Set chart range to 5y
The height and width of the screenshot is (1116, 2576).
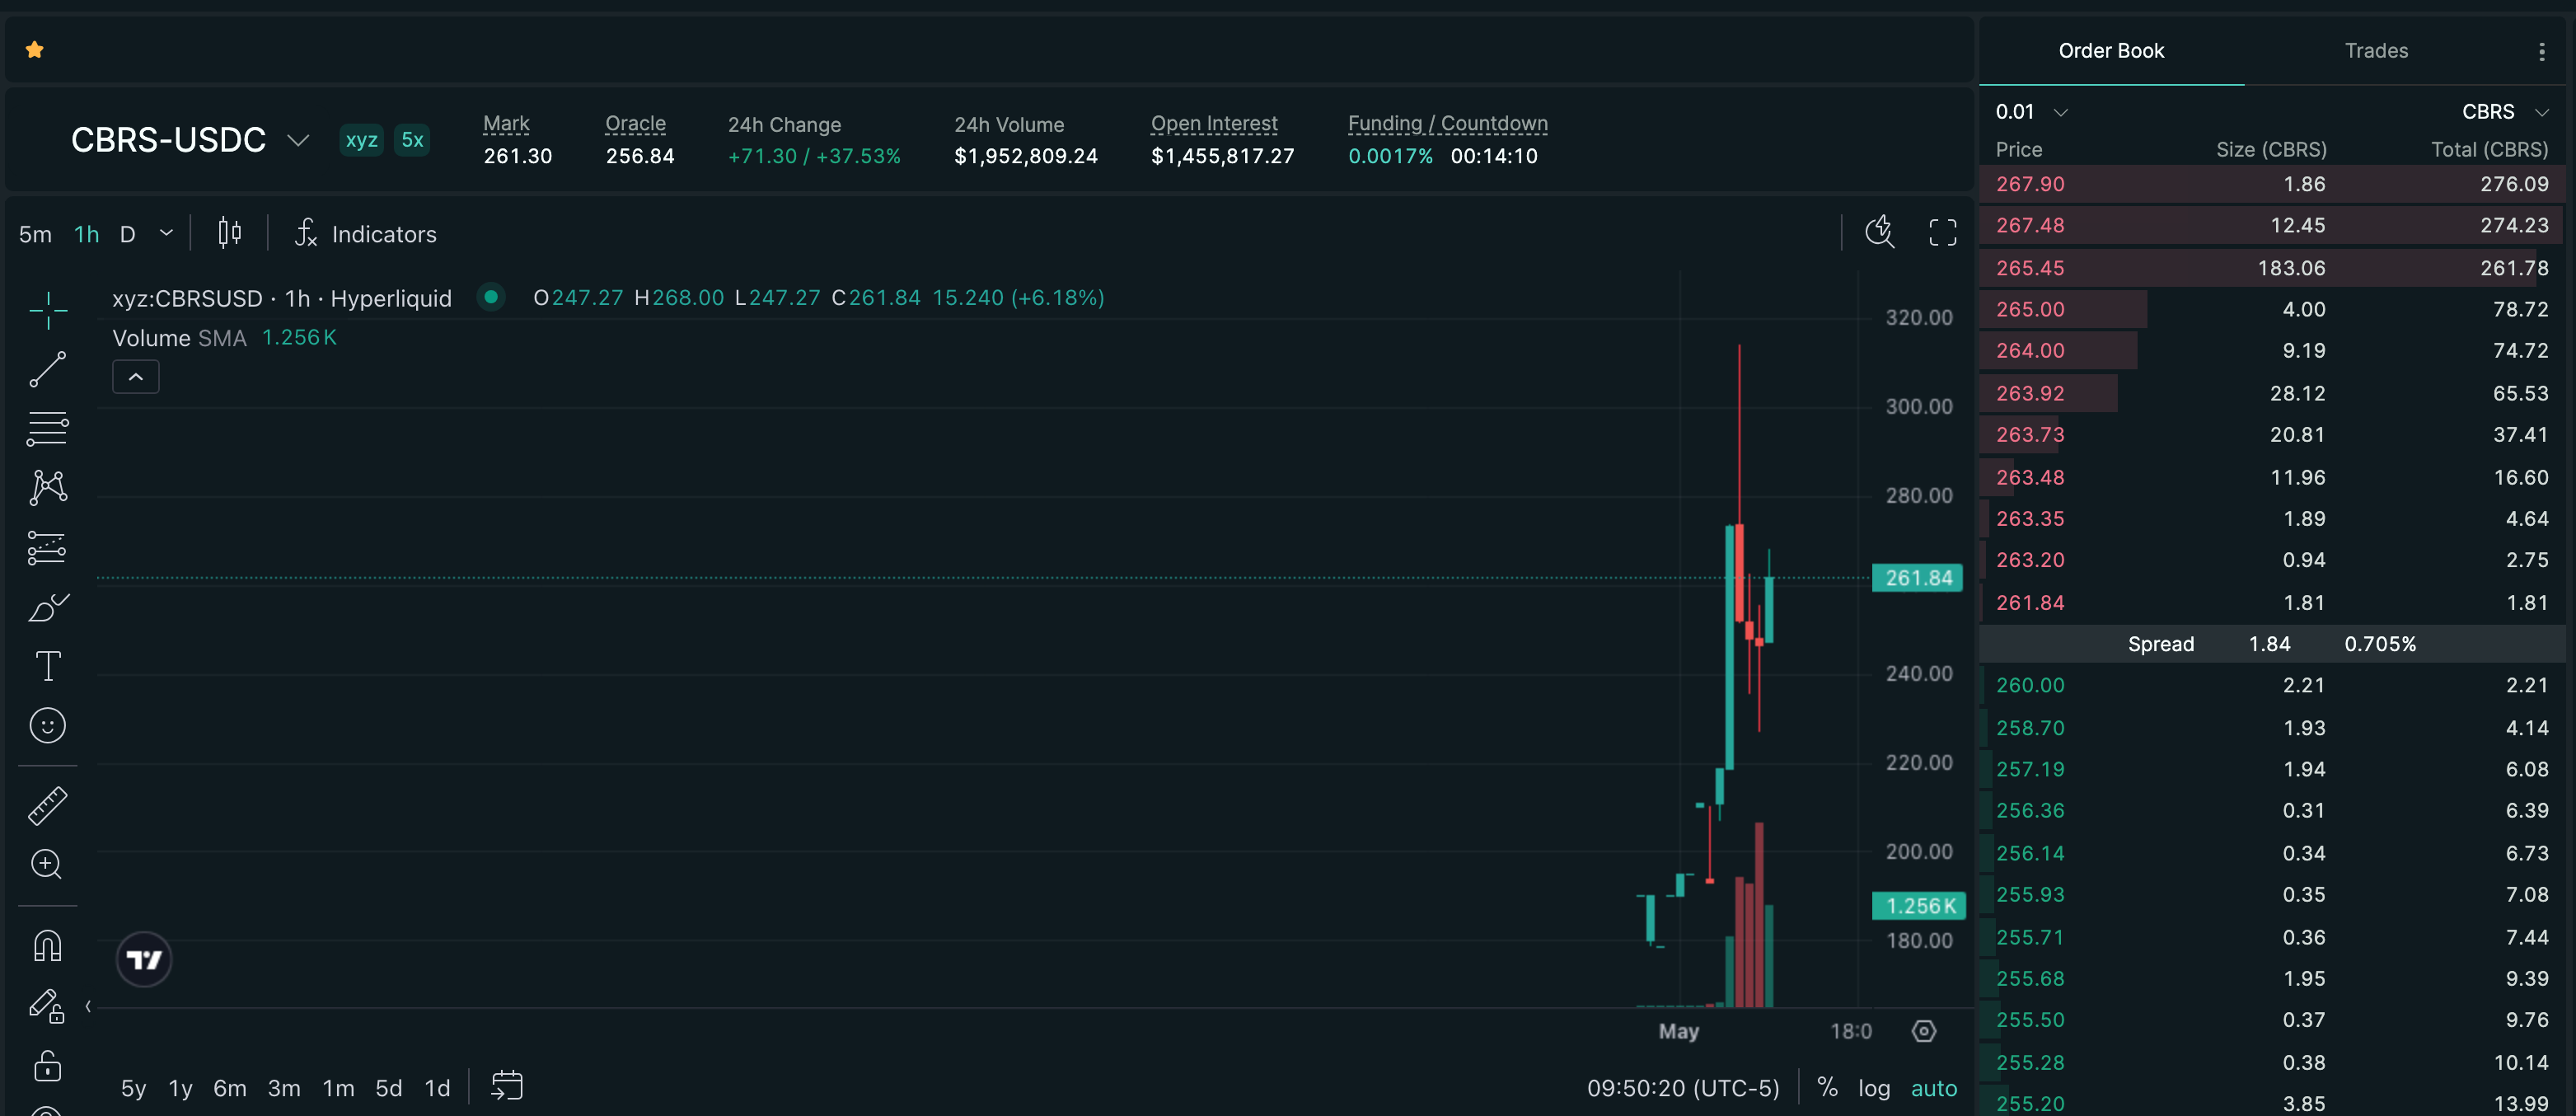(x=134, y=1088)
